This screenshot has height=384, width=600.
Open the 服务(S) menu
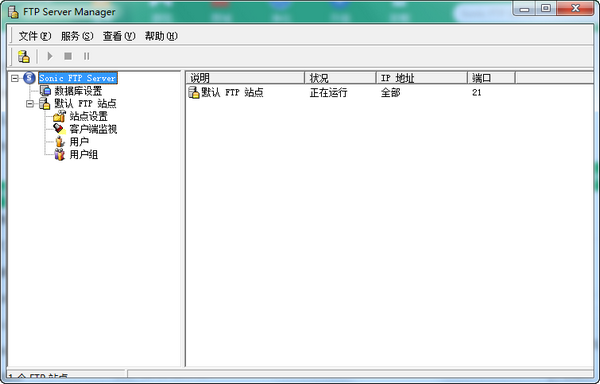[x=77, y=36]
